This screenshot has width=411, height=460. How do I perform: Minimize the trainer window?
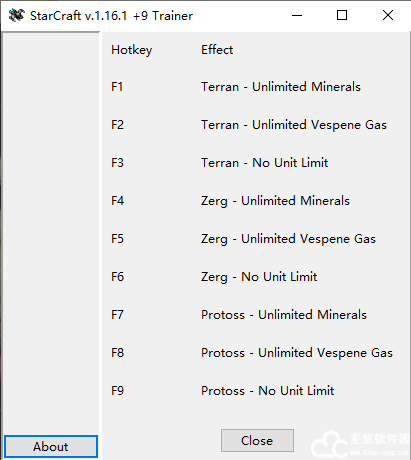click(x=297, y=15)
